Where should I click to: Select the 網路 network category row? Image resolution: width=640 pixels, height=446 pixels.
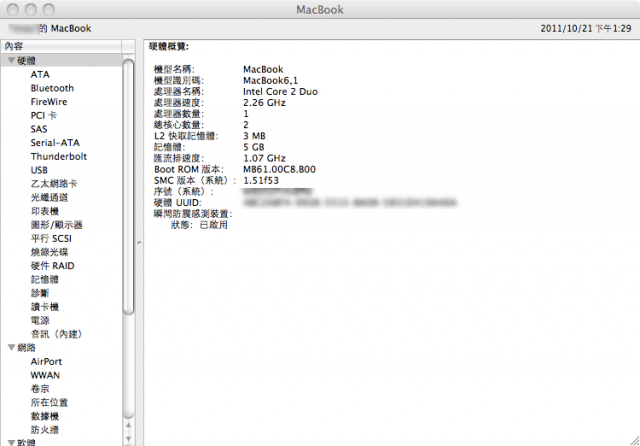[x=61, y=347]
